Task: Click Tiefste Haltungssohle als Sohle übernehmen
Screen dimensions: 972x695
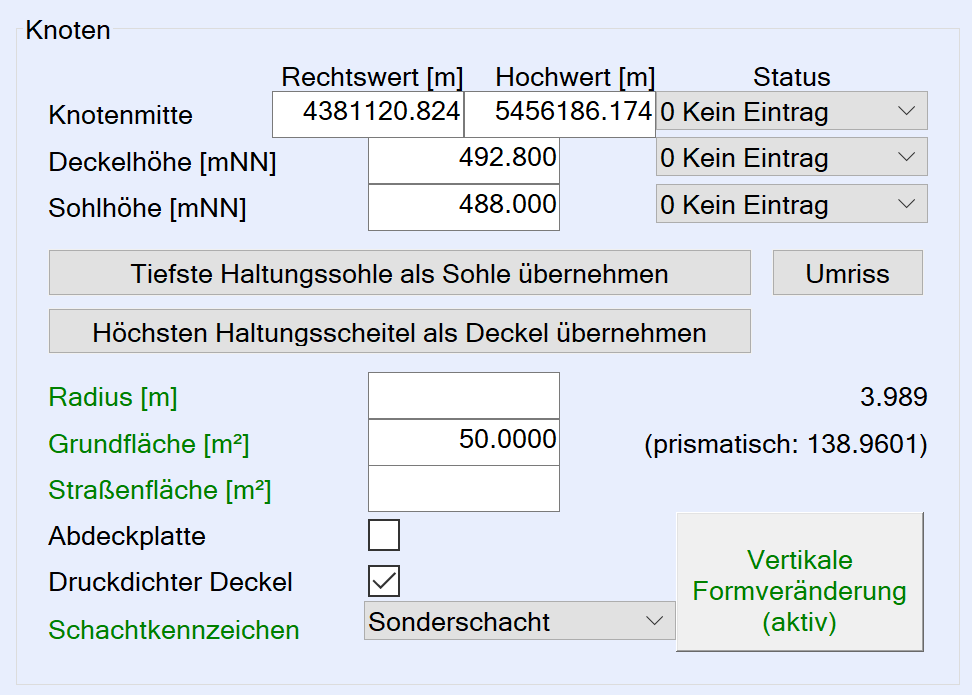Action: coord(399,273)
